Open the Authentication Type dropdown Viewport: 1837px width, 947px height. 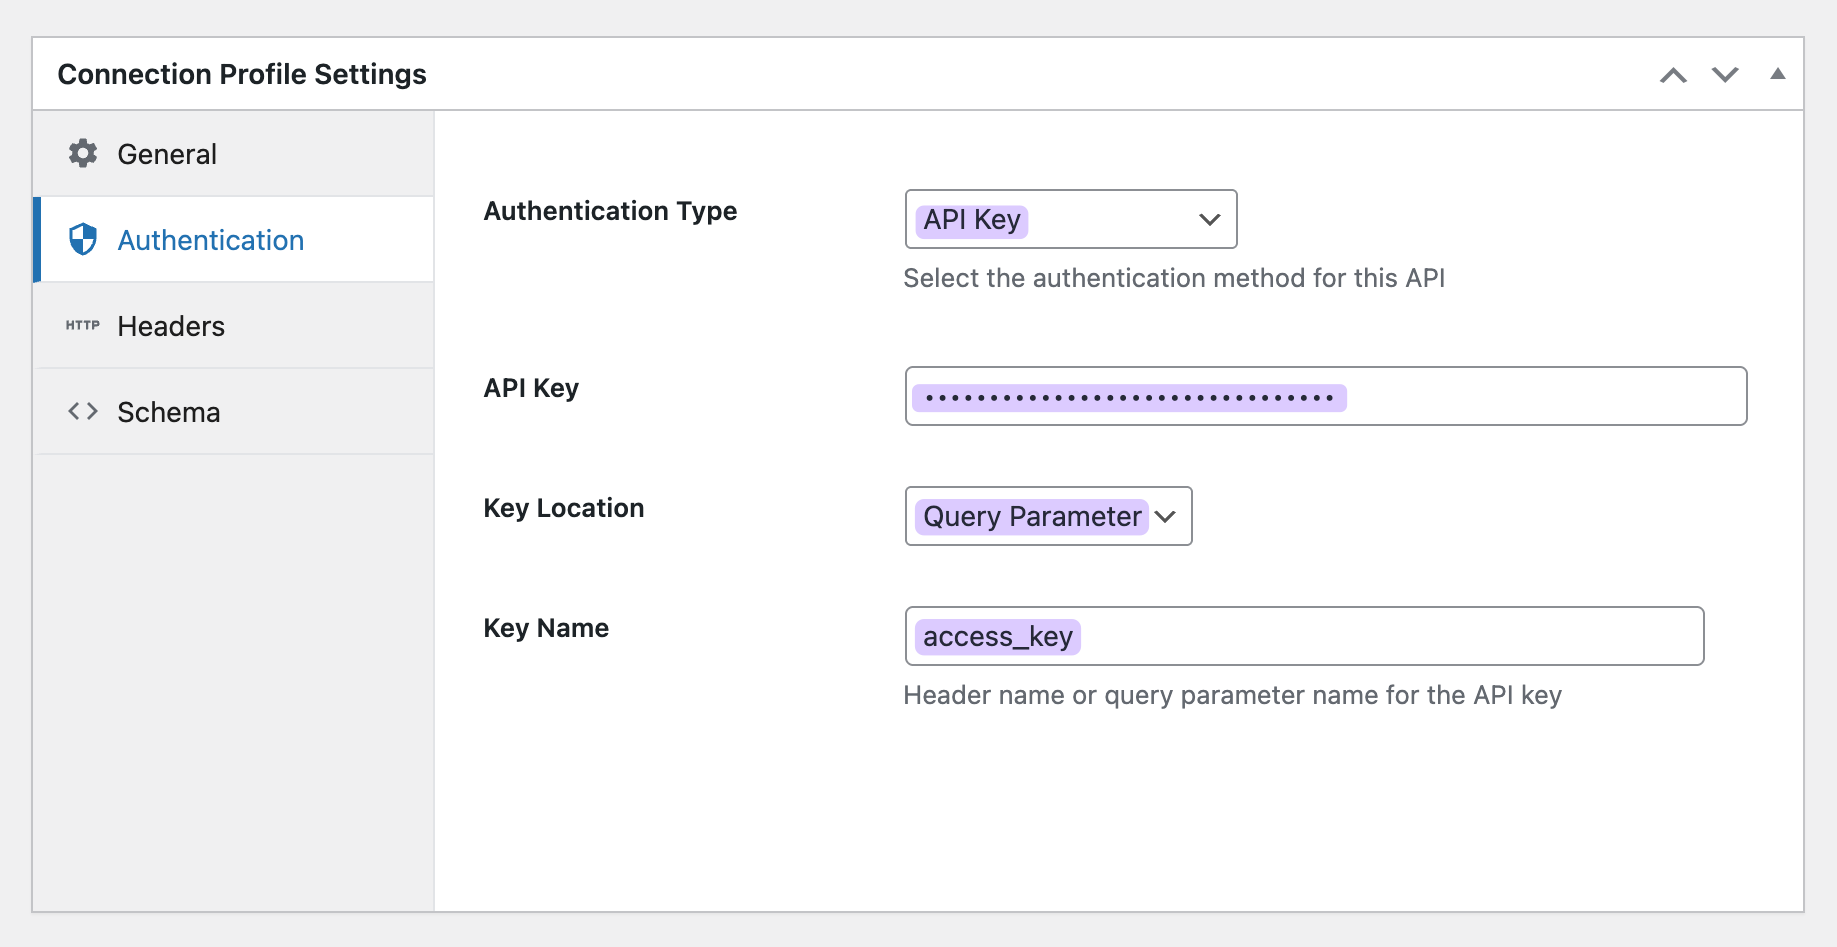pos(1069,219)
